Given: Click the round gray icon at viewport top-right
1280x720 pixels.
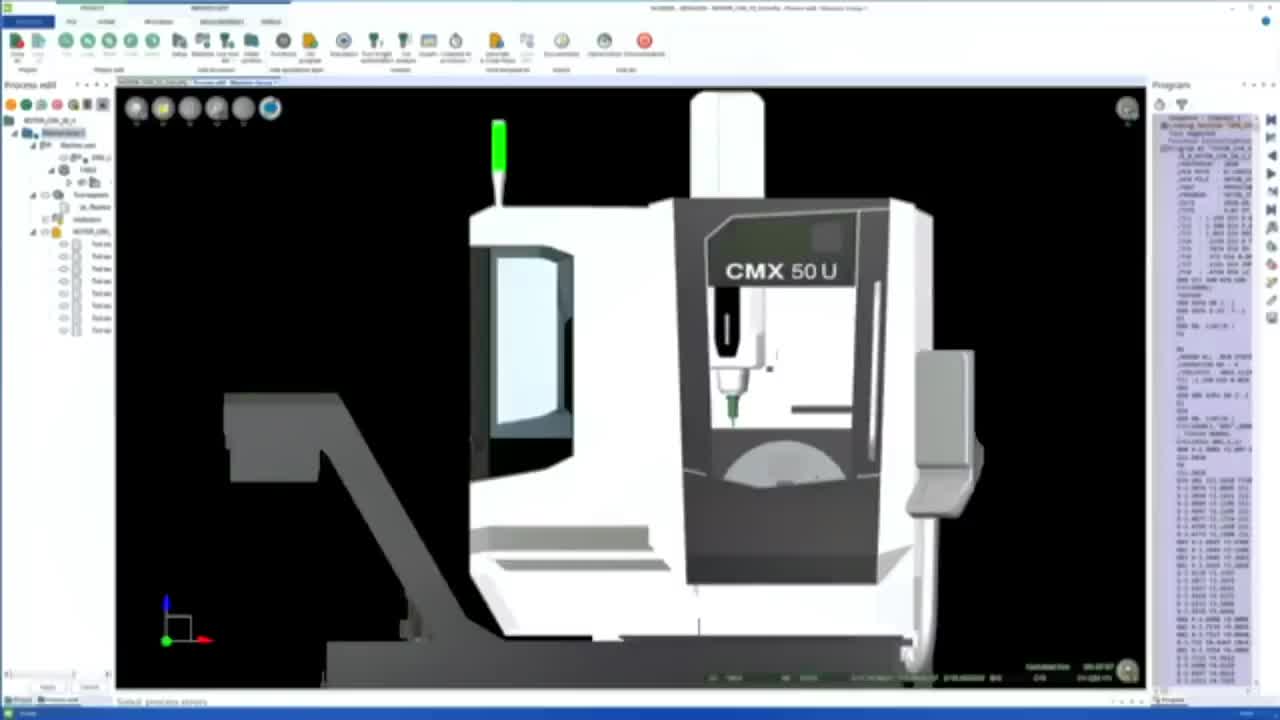Looking at the screenshot, I should click(1127, 109).
